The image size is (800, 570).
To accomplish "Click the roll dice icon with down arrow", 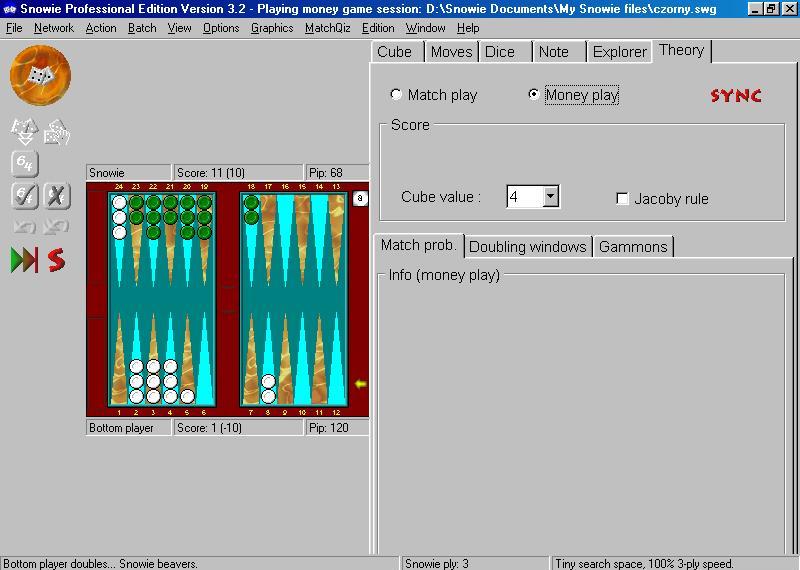I will click(24, 131).
